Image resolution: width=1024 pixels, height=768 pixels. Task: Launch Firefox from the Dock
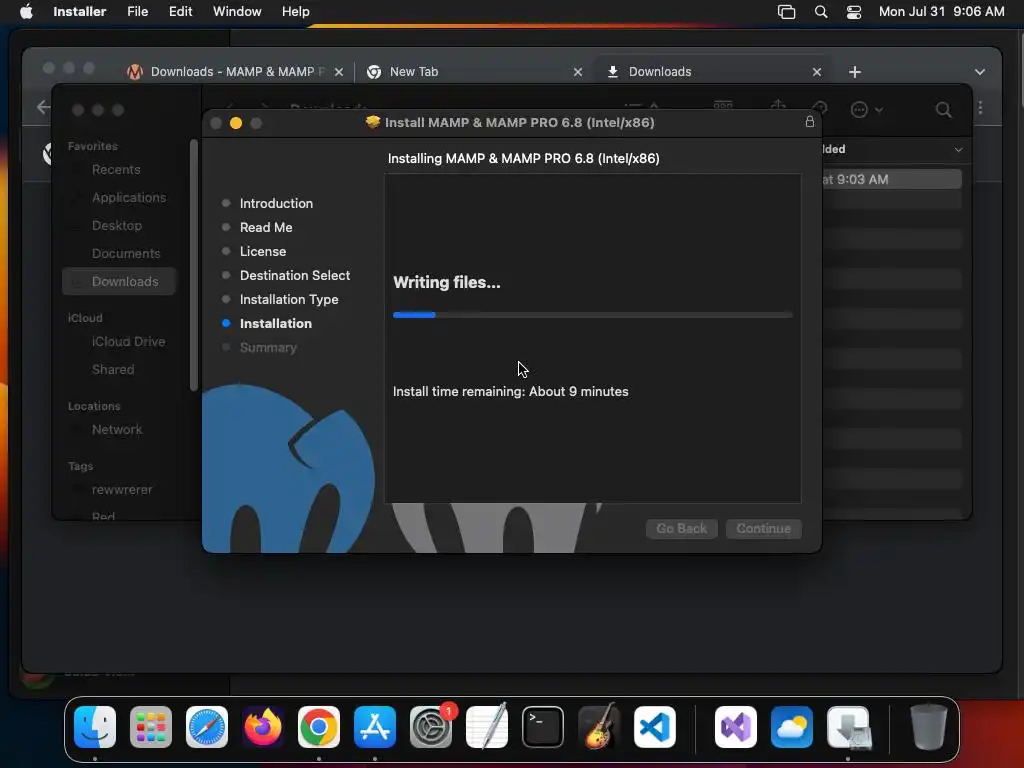263,727
